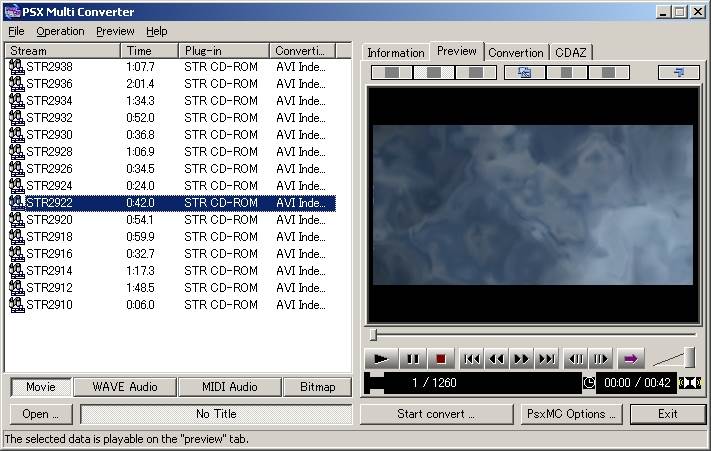Select the STR2924 stream row
The width and height of the screenshot is (711, 451).
[172, 186]
